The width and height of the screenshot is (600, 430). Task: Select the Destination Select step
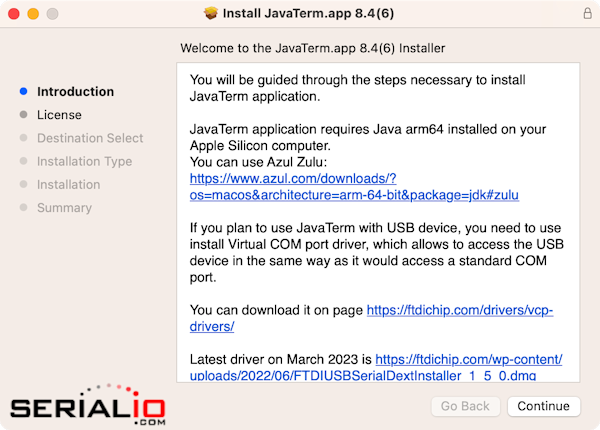[90, 138]
